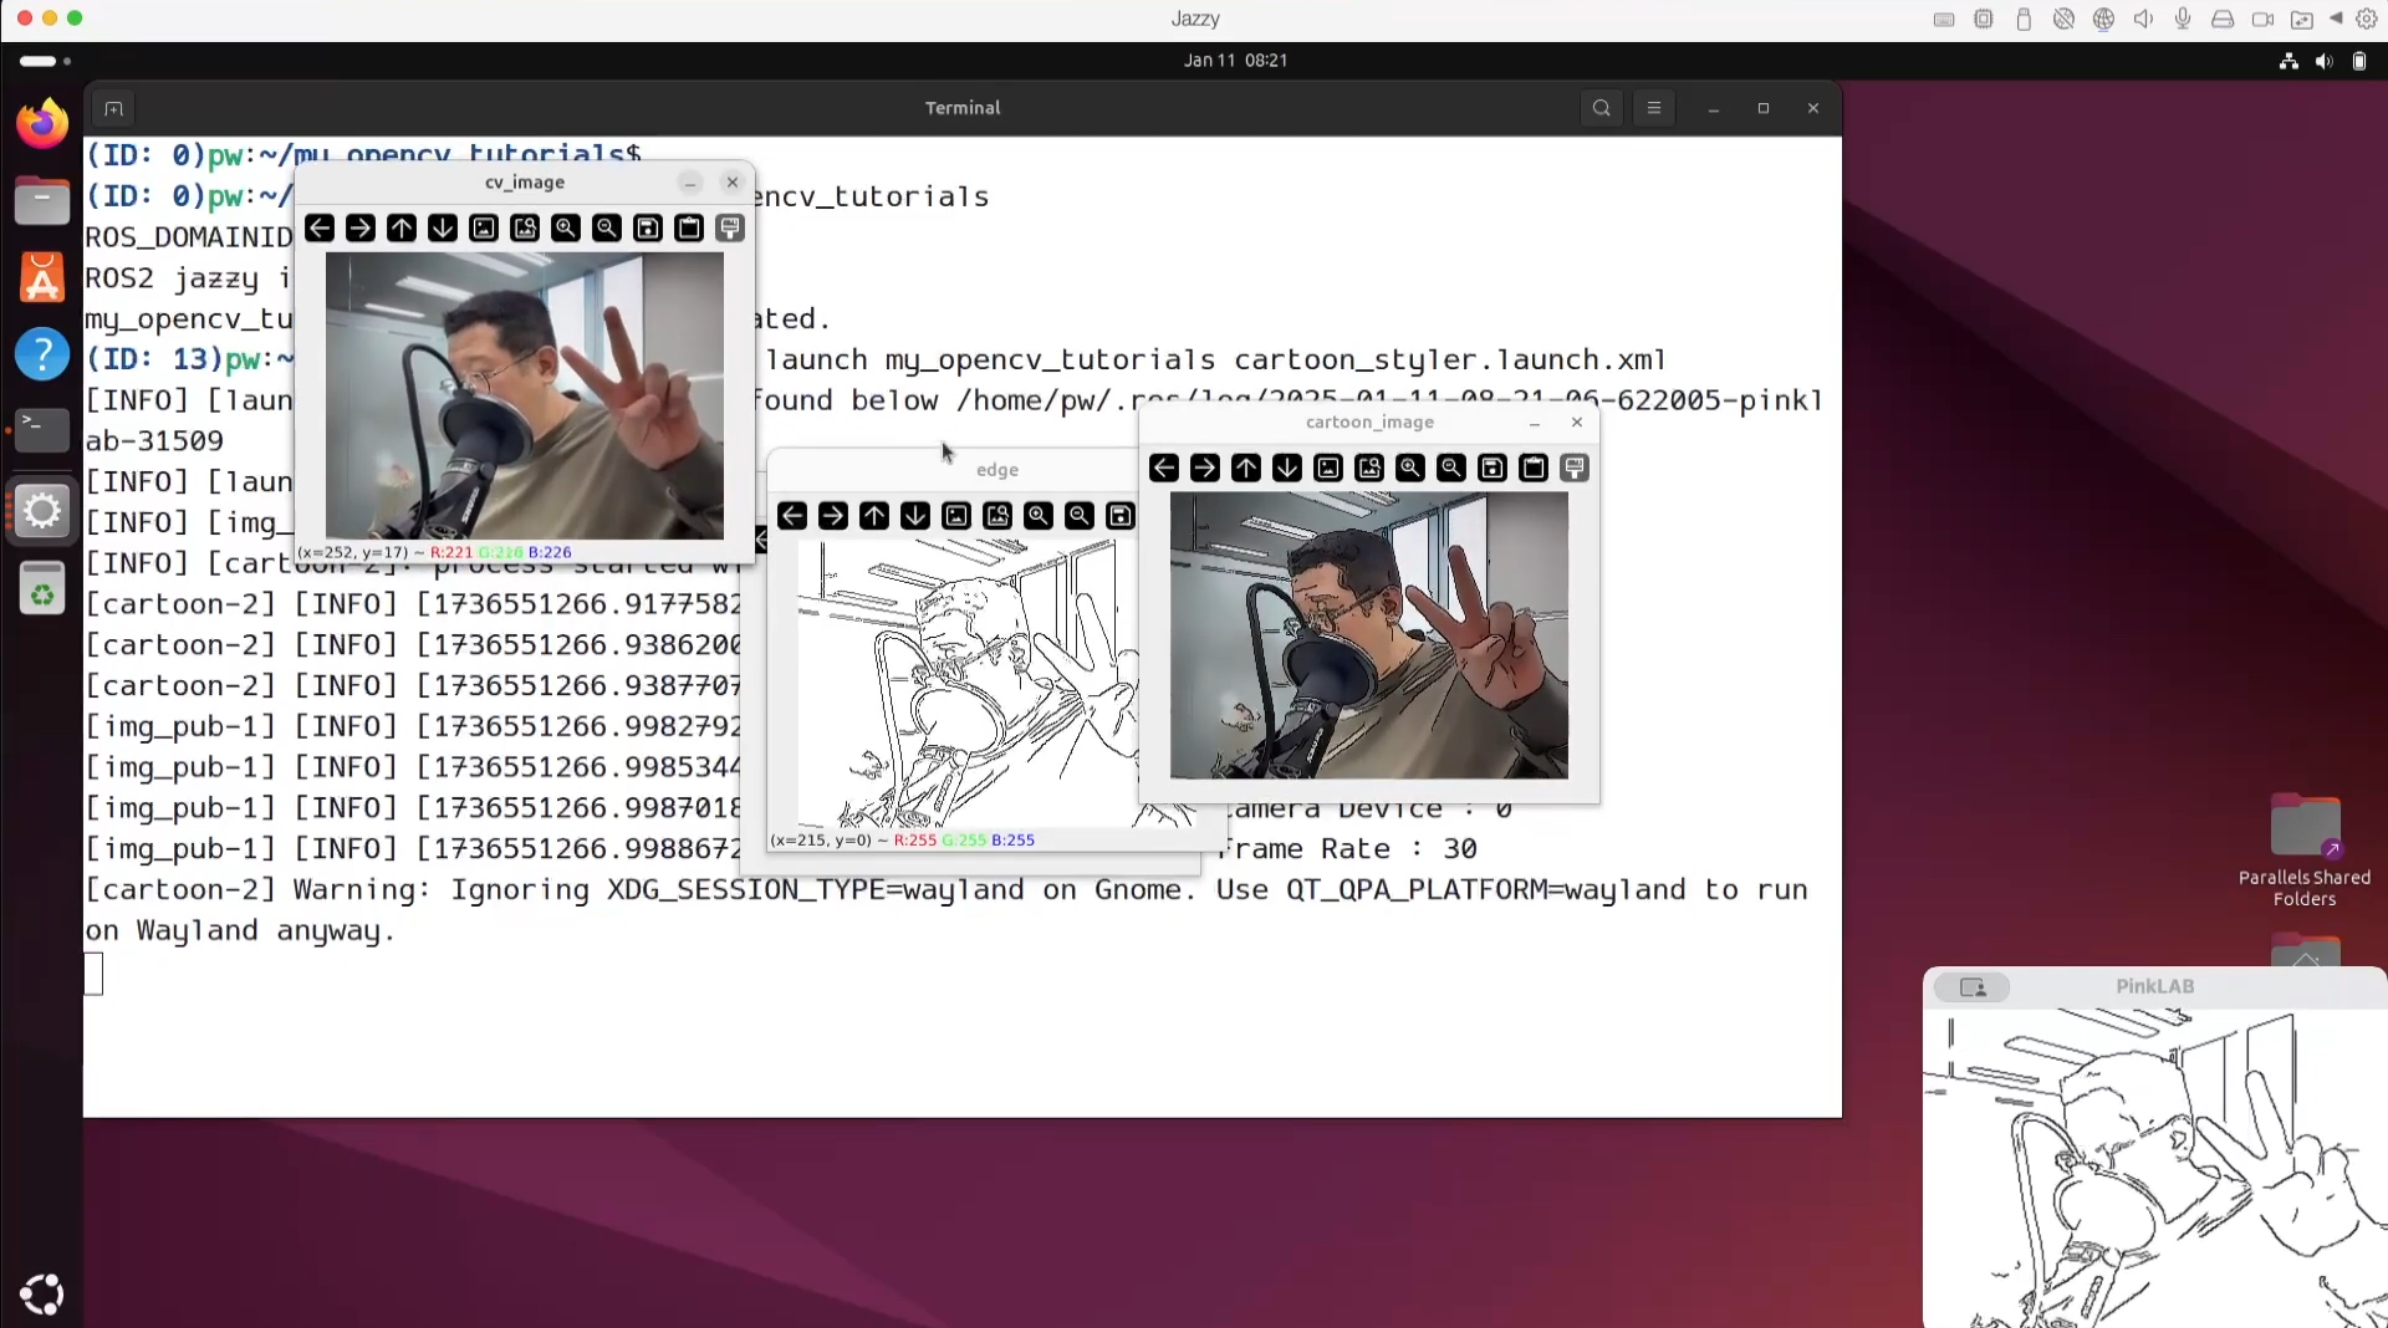Open the Terminal hamburger menu
This screenshot has height=1328, width=2388.
pos(1654,108)
